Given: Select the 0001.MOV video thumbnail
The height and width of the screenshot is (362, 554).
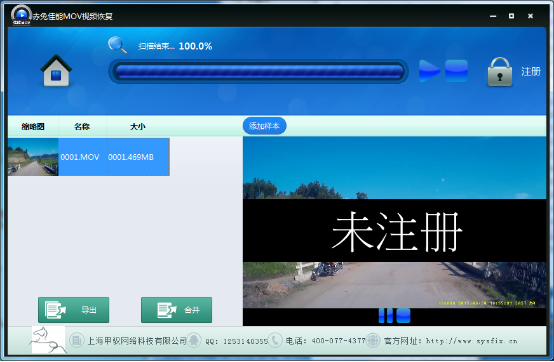Looking at the screenshot, I should [x=33, y=157].
